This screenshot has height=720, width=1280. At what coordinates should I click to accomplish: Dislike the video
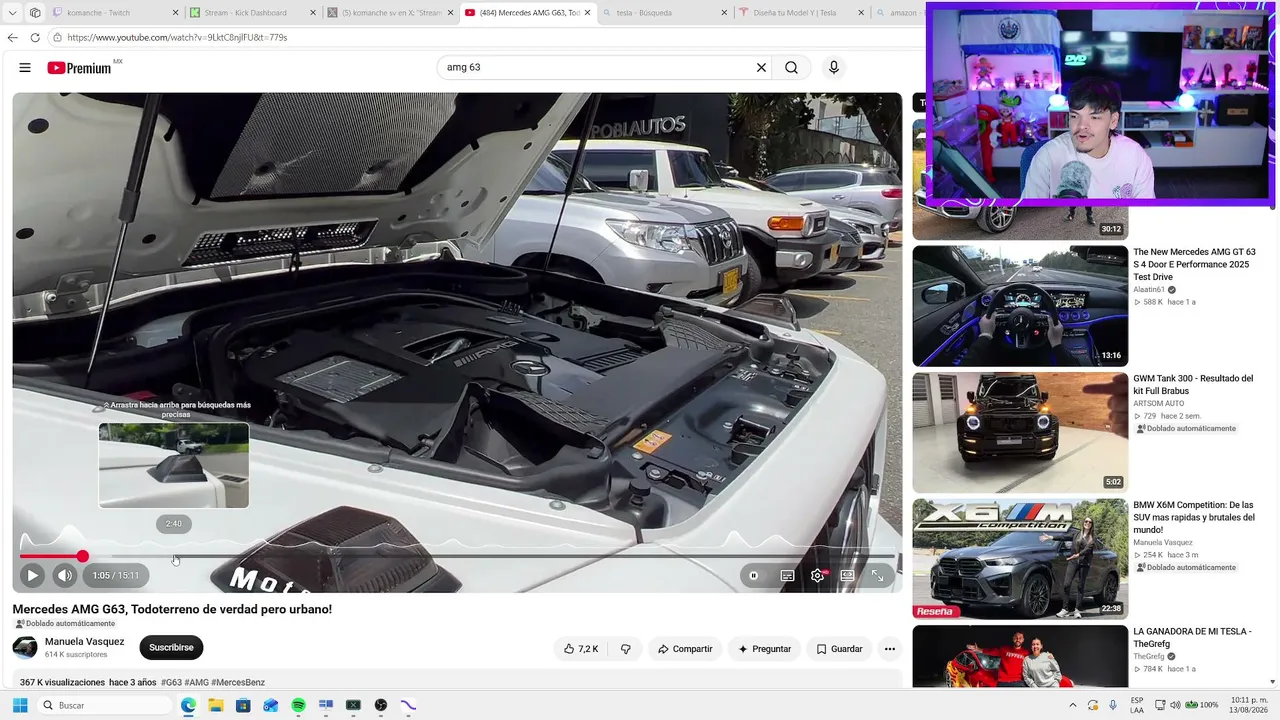pyautogui.click(x=626, y=649)
